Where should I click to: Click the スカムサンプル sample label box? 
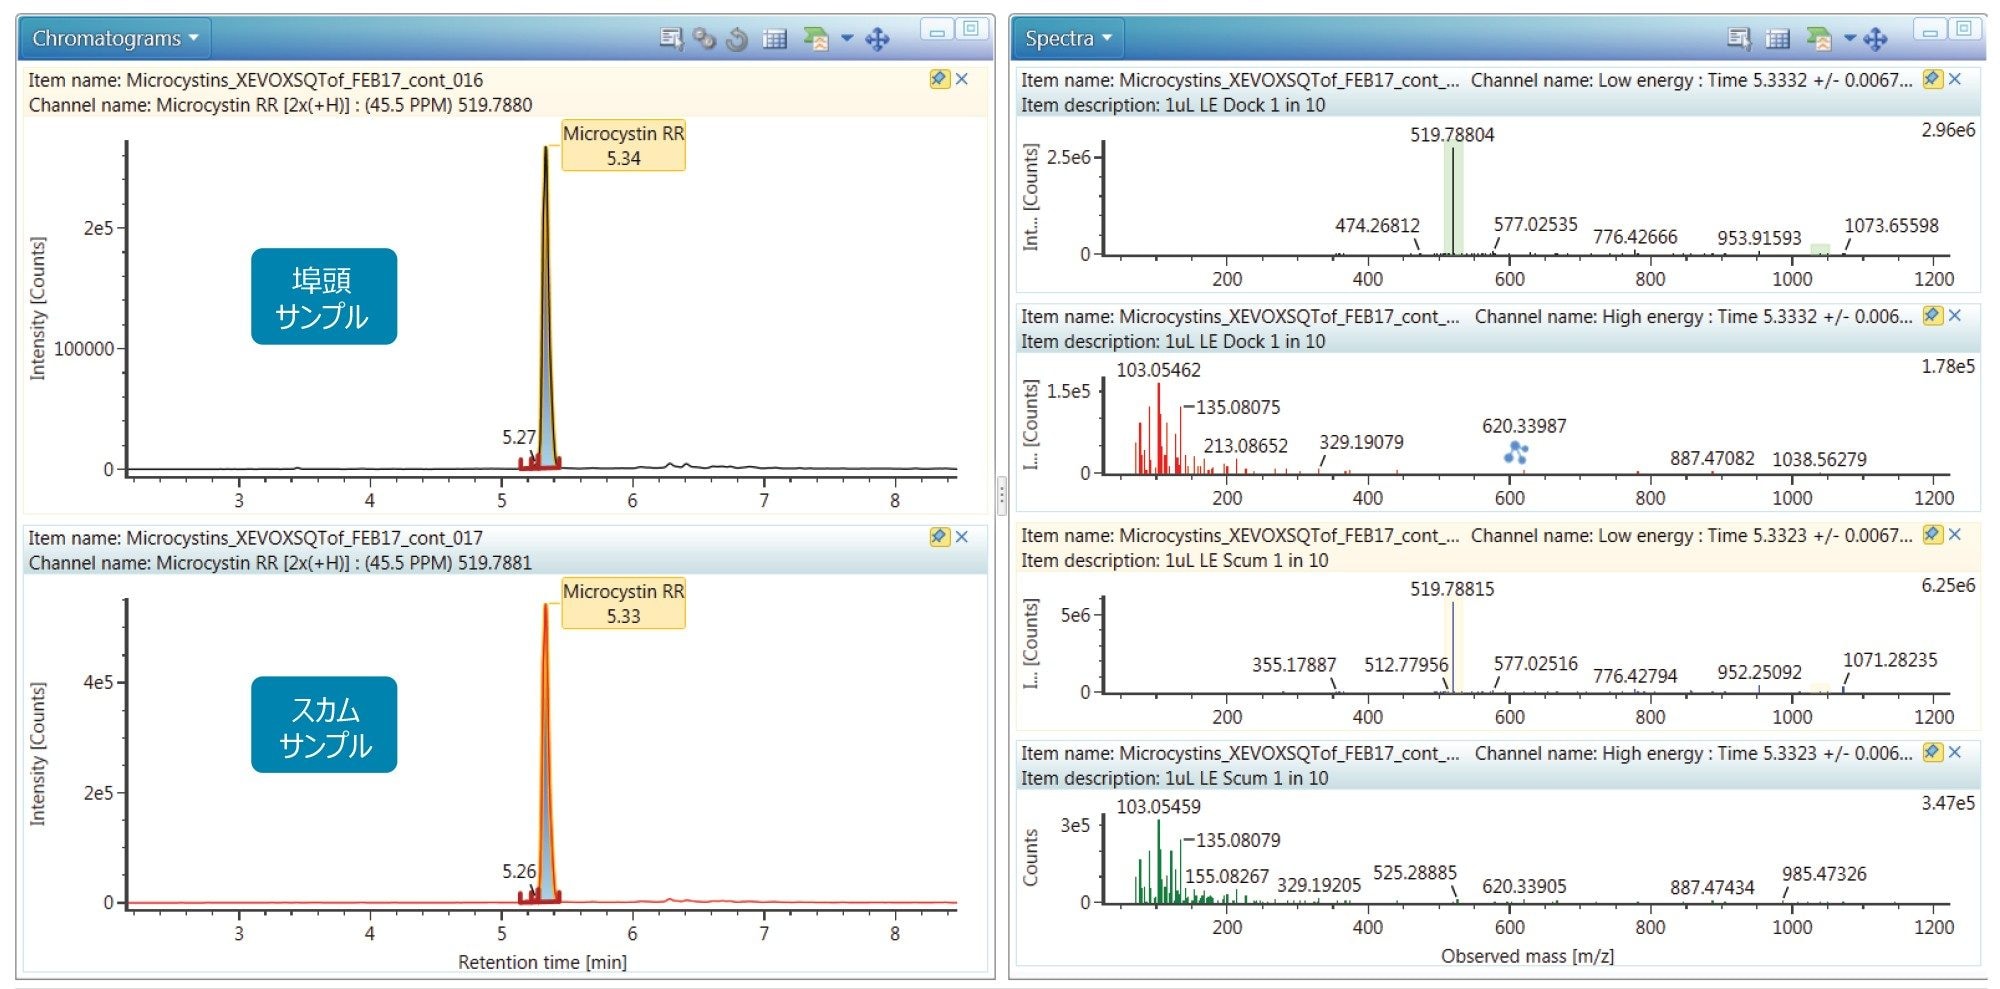tap(323, 725)
